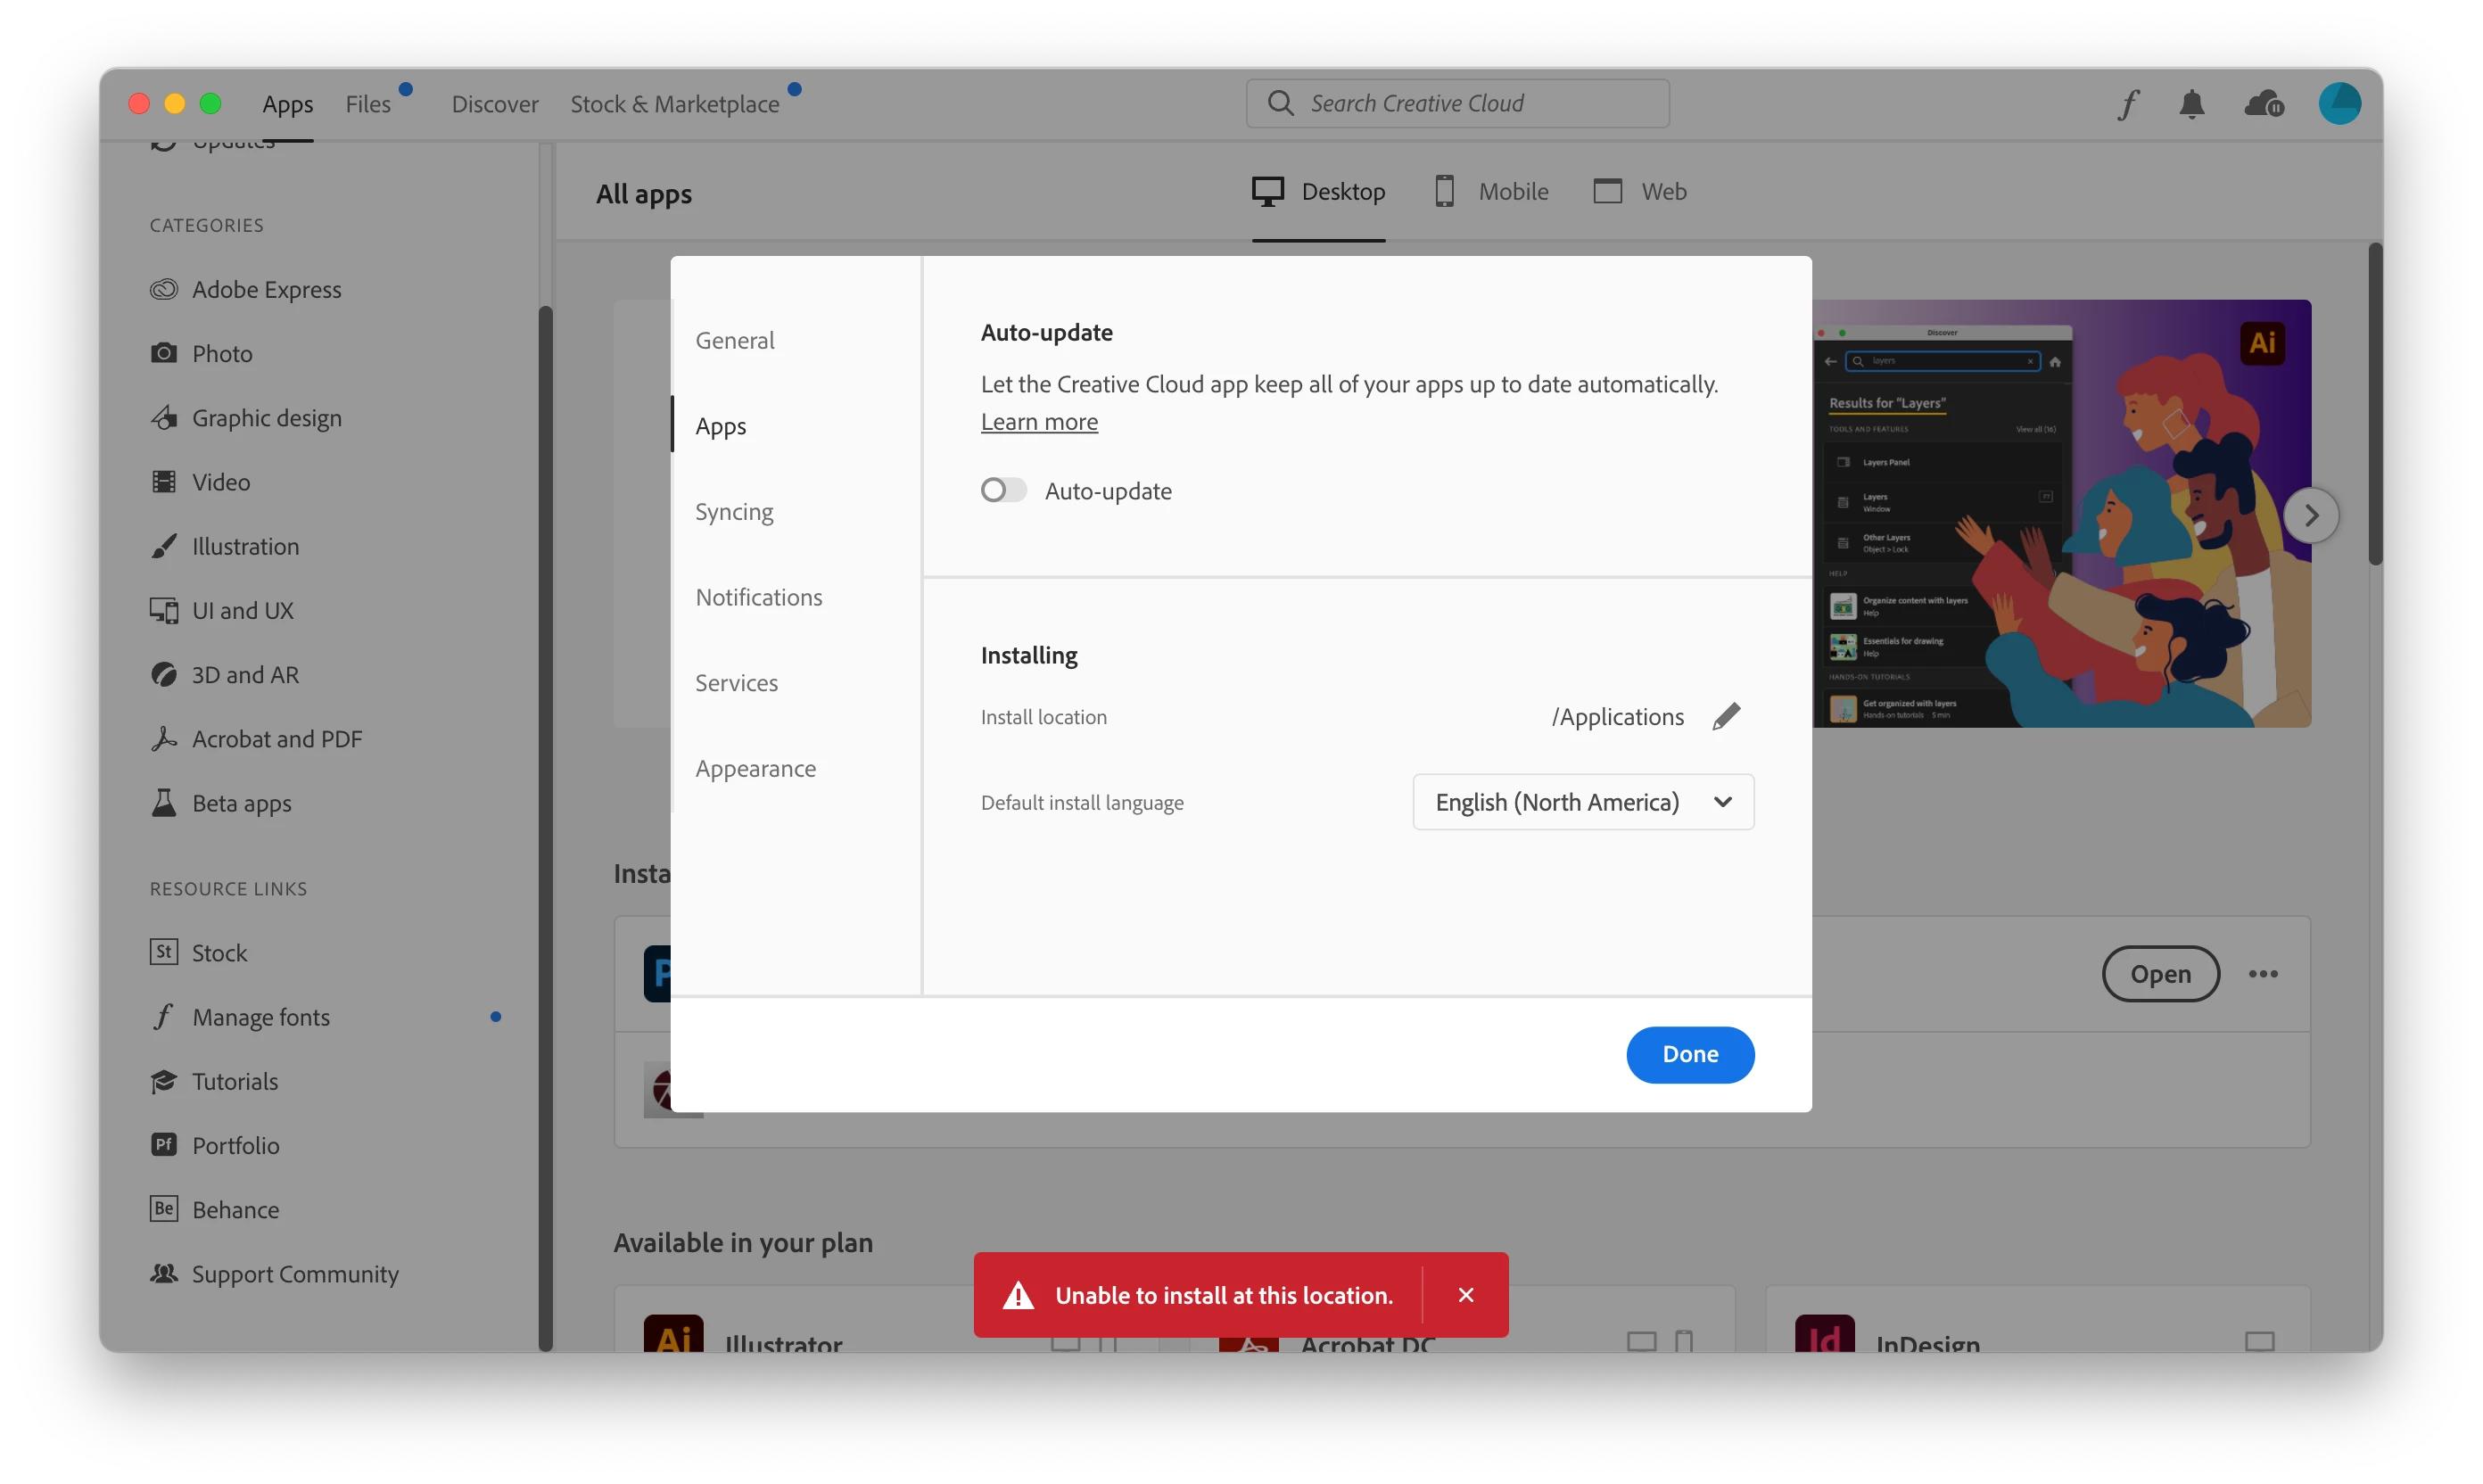Click the Stock icon in resource links
The height and width of the screenshot is (1484, 2483).
click(x=164, y=952)
